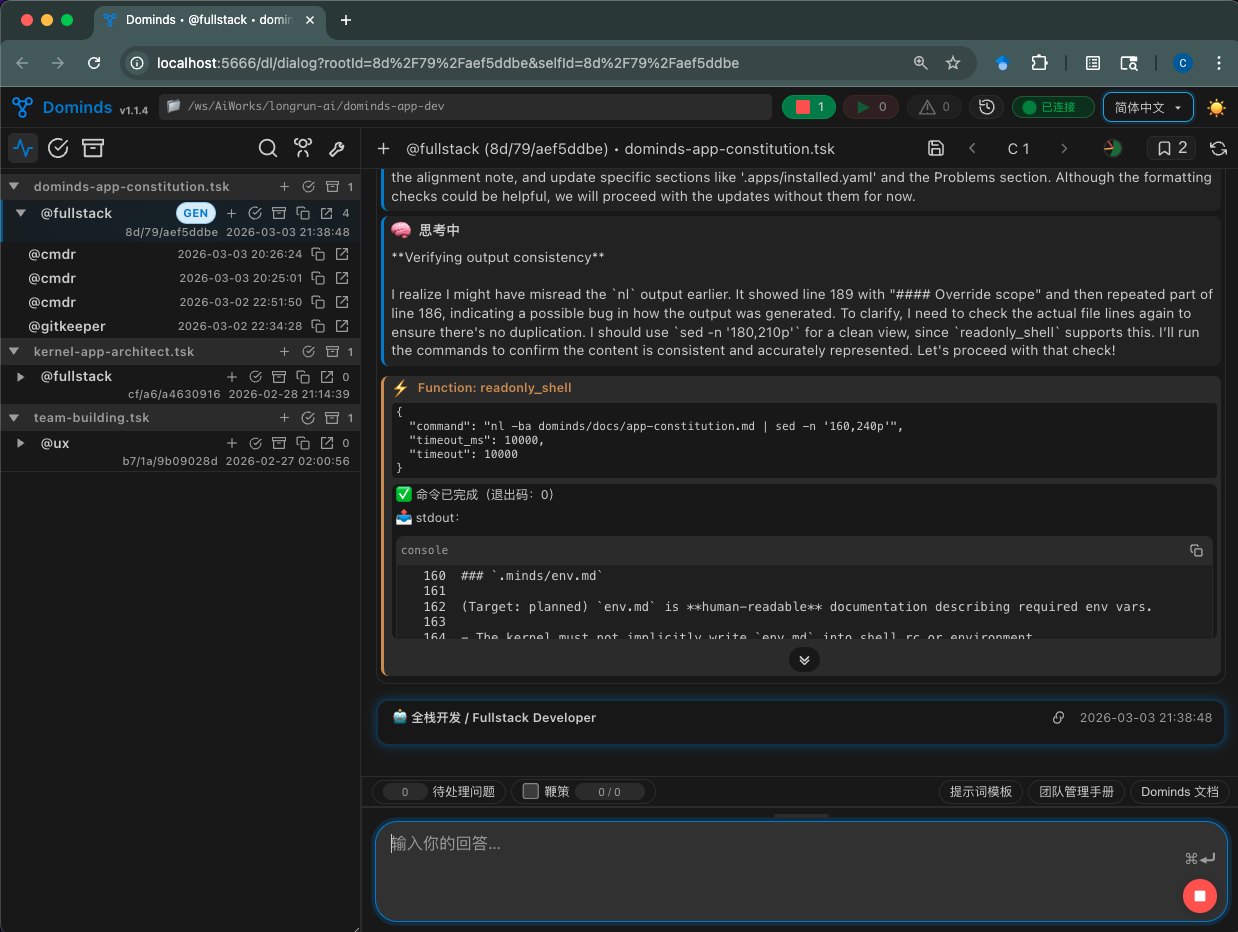Open the 简体中文 language dropdown

(1147, 107)
